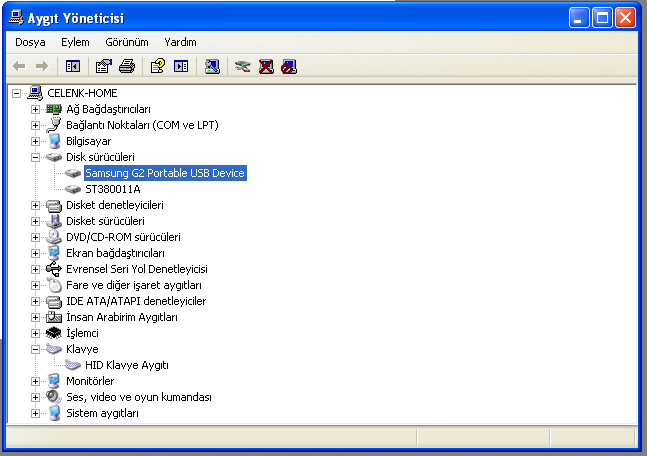The image size is (647, 456).
Task: Click the network adapter card icon
Action: (x=54, y=109)
